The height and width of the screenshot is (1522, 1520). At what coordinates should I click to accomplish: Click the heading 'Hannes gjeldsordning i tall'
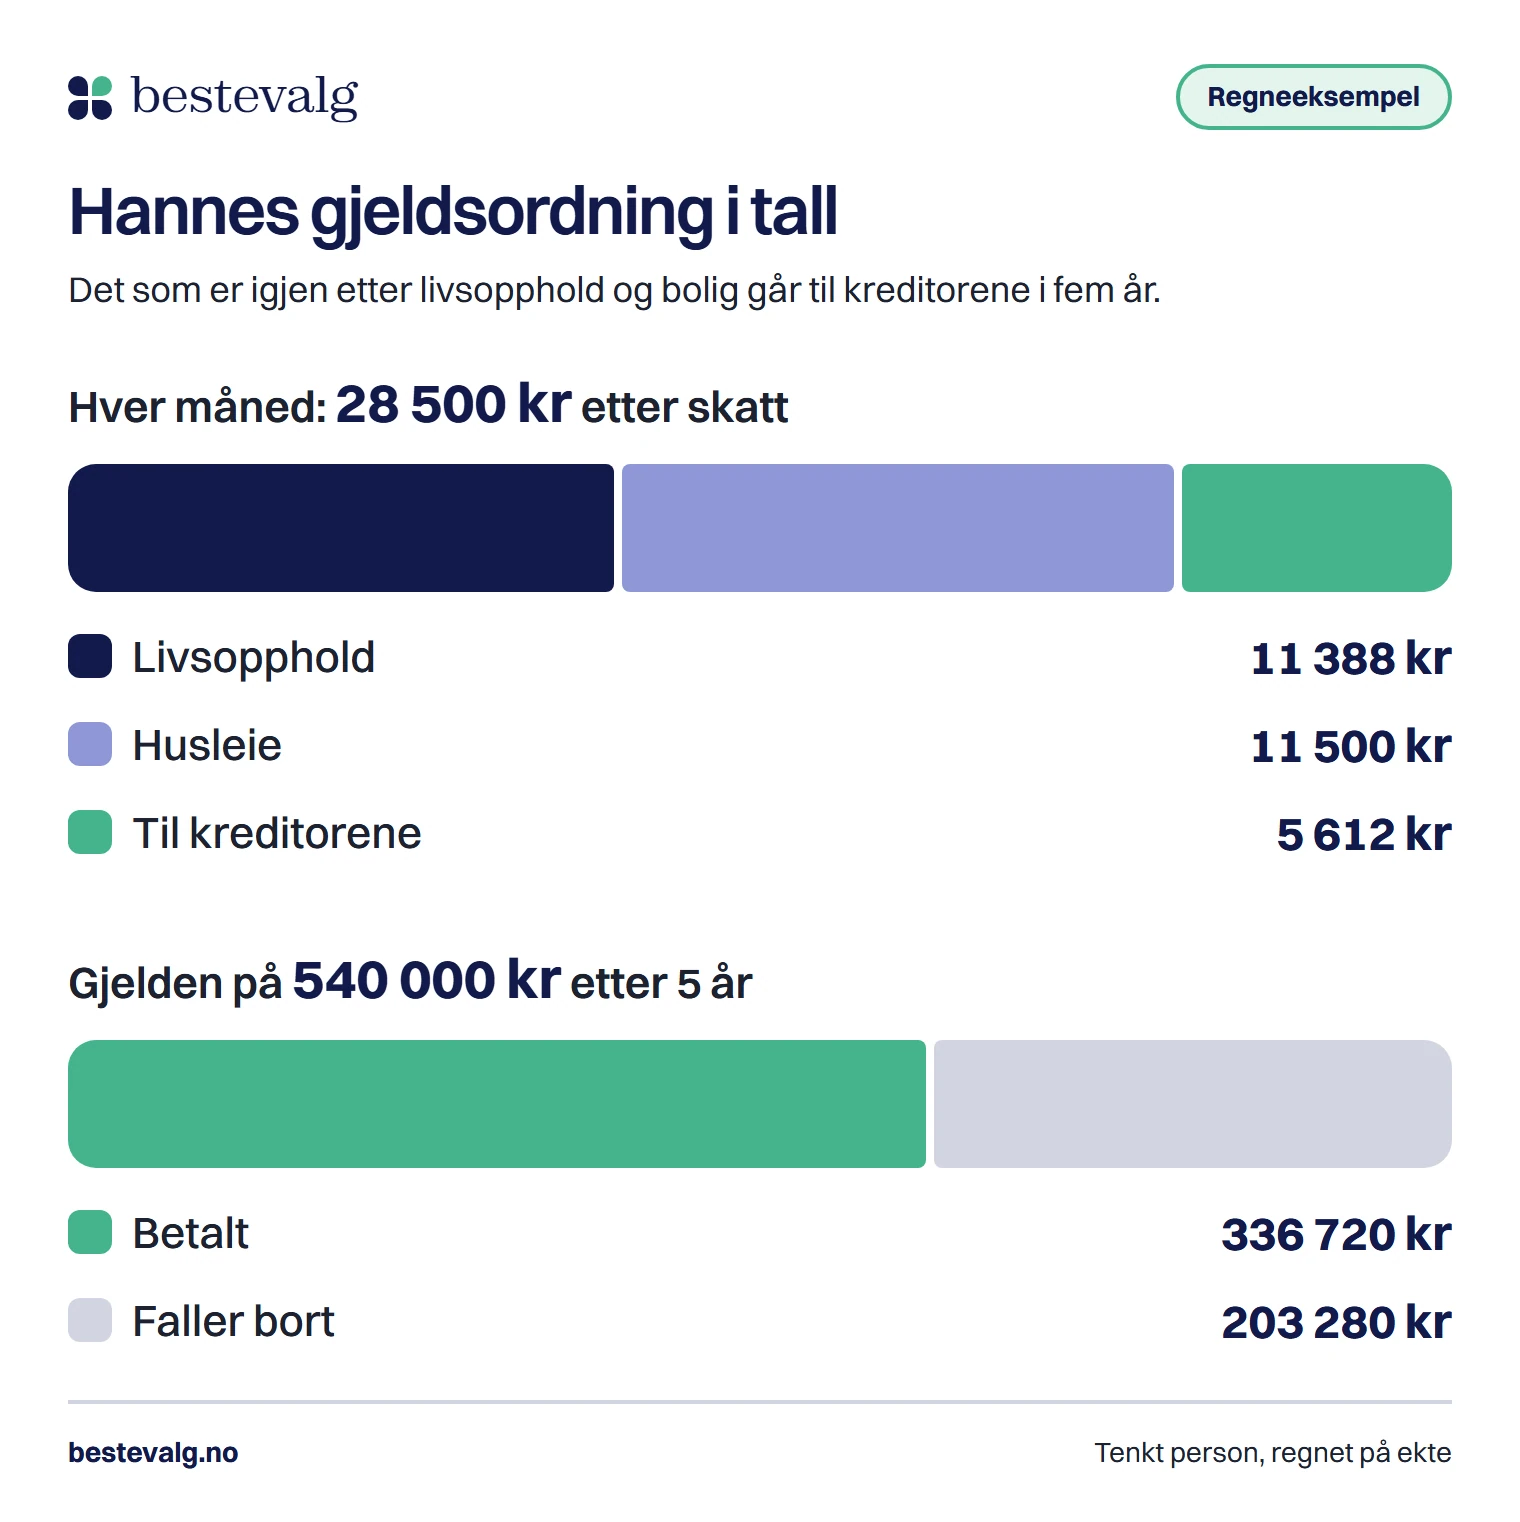(x=453, y=213)
